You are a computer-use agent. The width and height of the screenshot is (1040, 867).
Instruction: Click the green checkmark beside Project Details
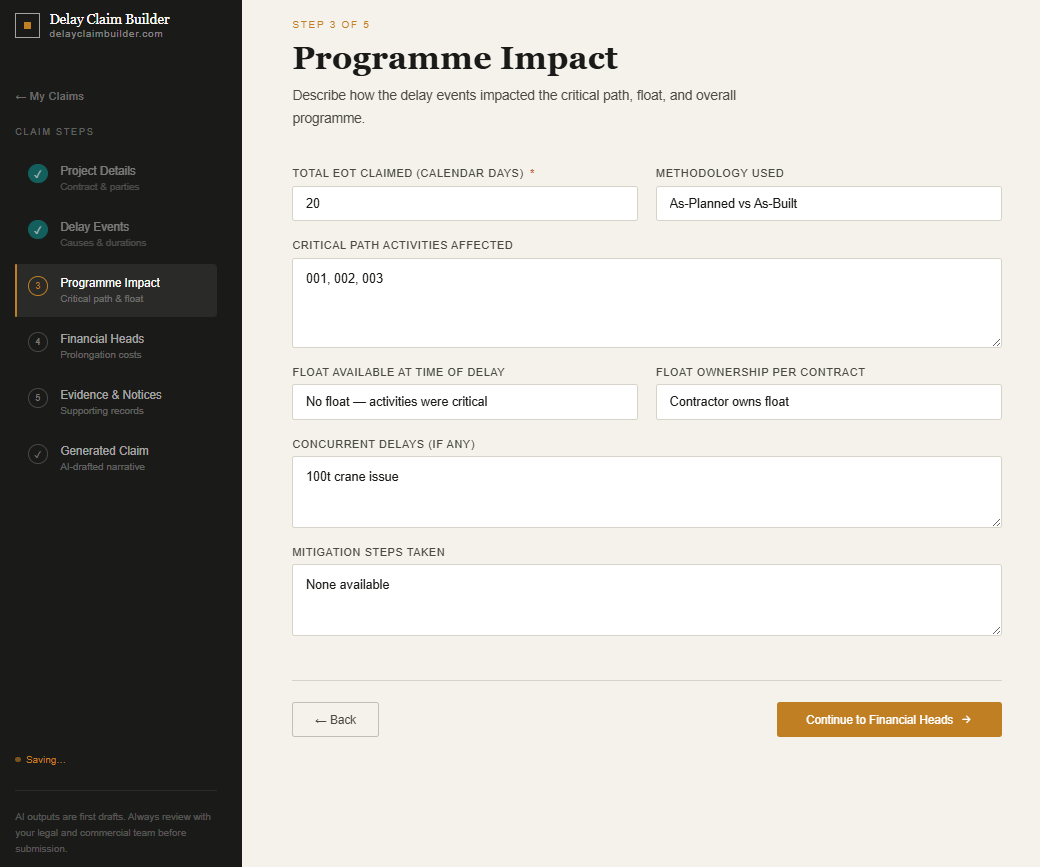38,173
